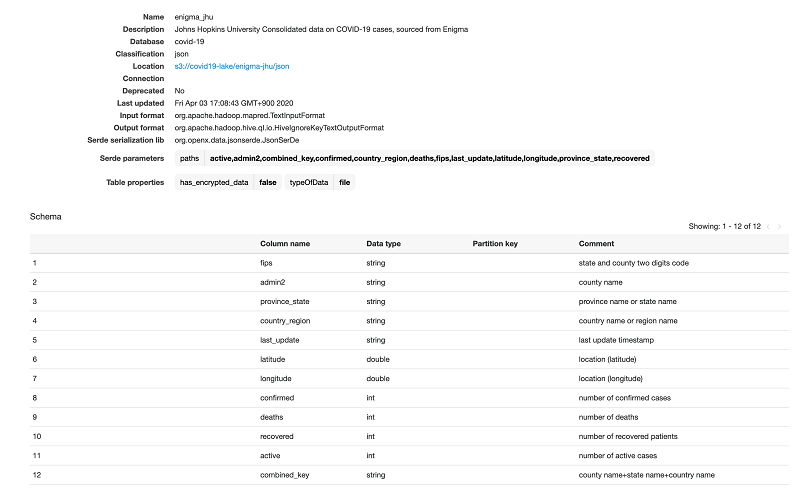The height and width of the screenshot is (493, 800).
Task: Click the enigma_jhu table name
Action: point(194,17)
